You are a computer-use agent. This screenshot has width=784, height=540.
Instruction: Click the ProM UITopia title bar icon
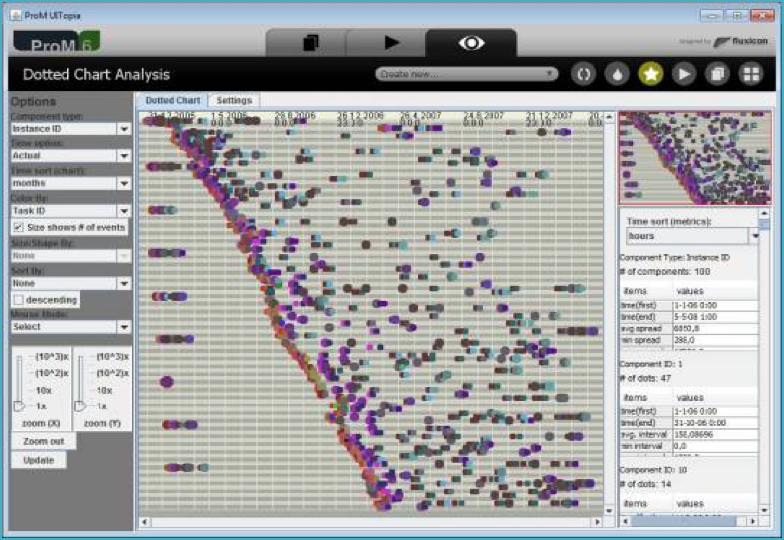16,16
